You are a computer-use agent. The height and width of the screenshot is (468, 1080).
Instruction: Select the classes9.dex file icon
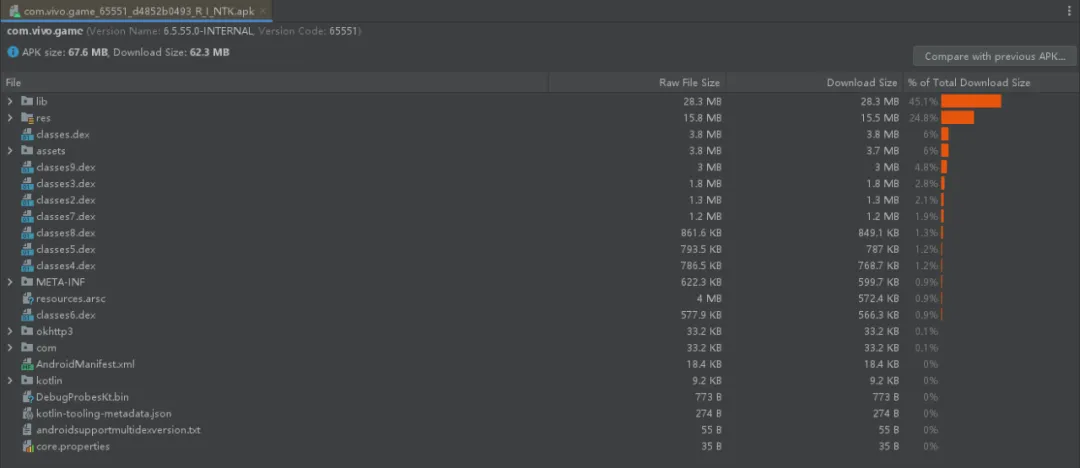point(27,167)
